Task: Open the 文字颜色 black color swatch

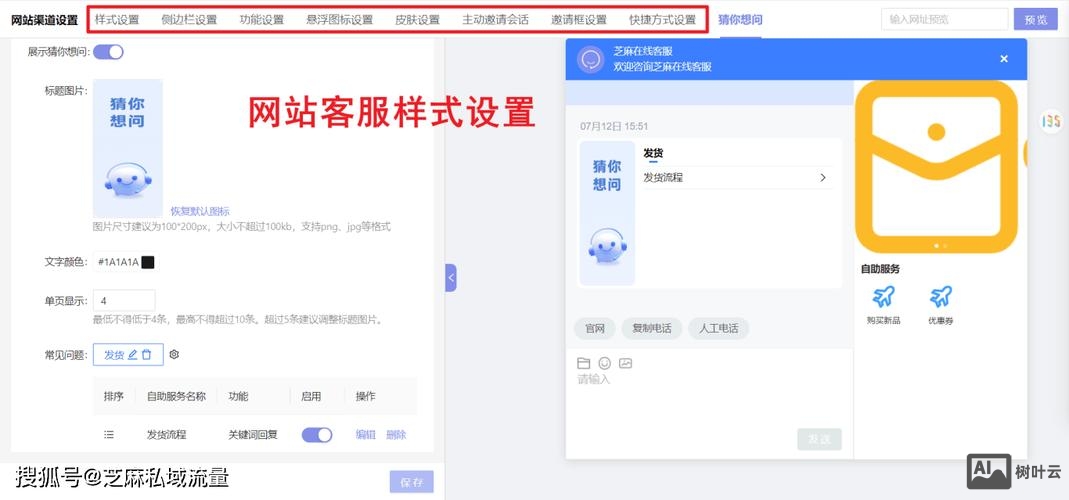Action: pos(148,262)
